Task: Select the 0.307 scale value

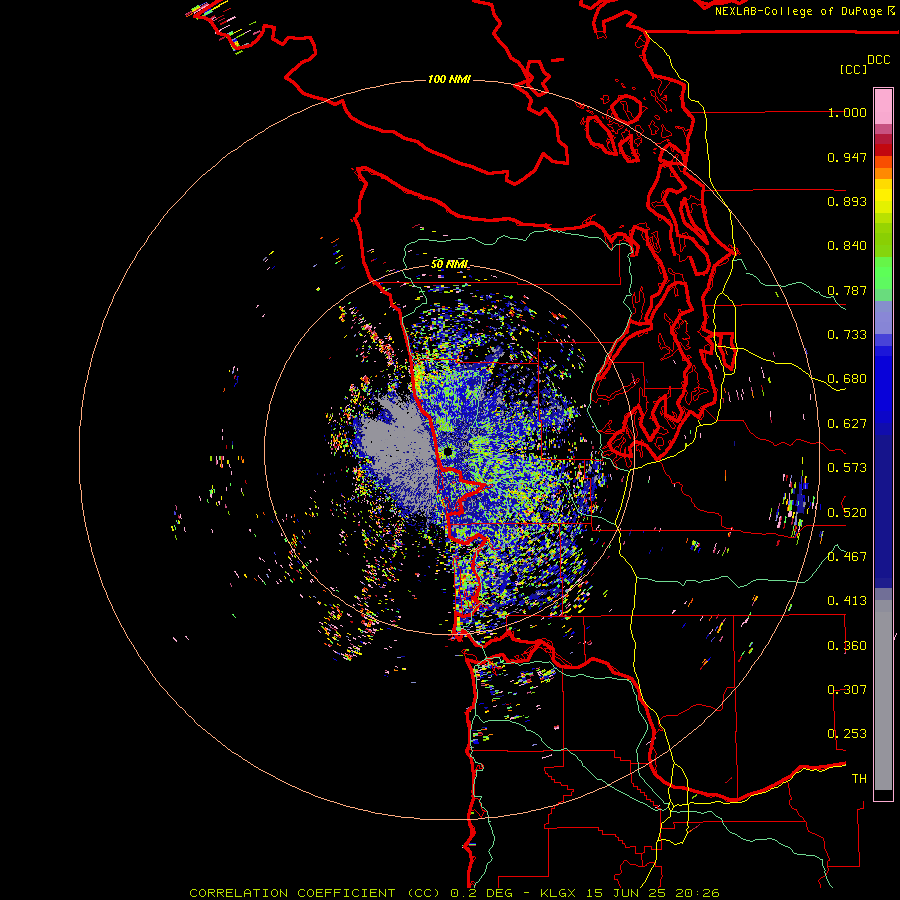Action: (x=847, y=690)
